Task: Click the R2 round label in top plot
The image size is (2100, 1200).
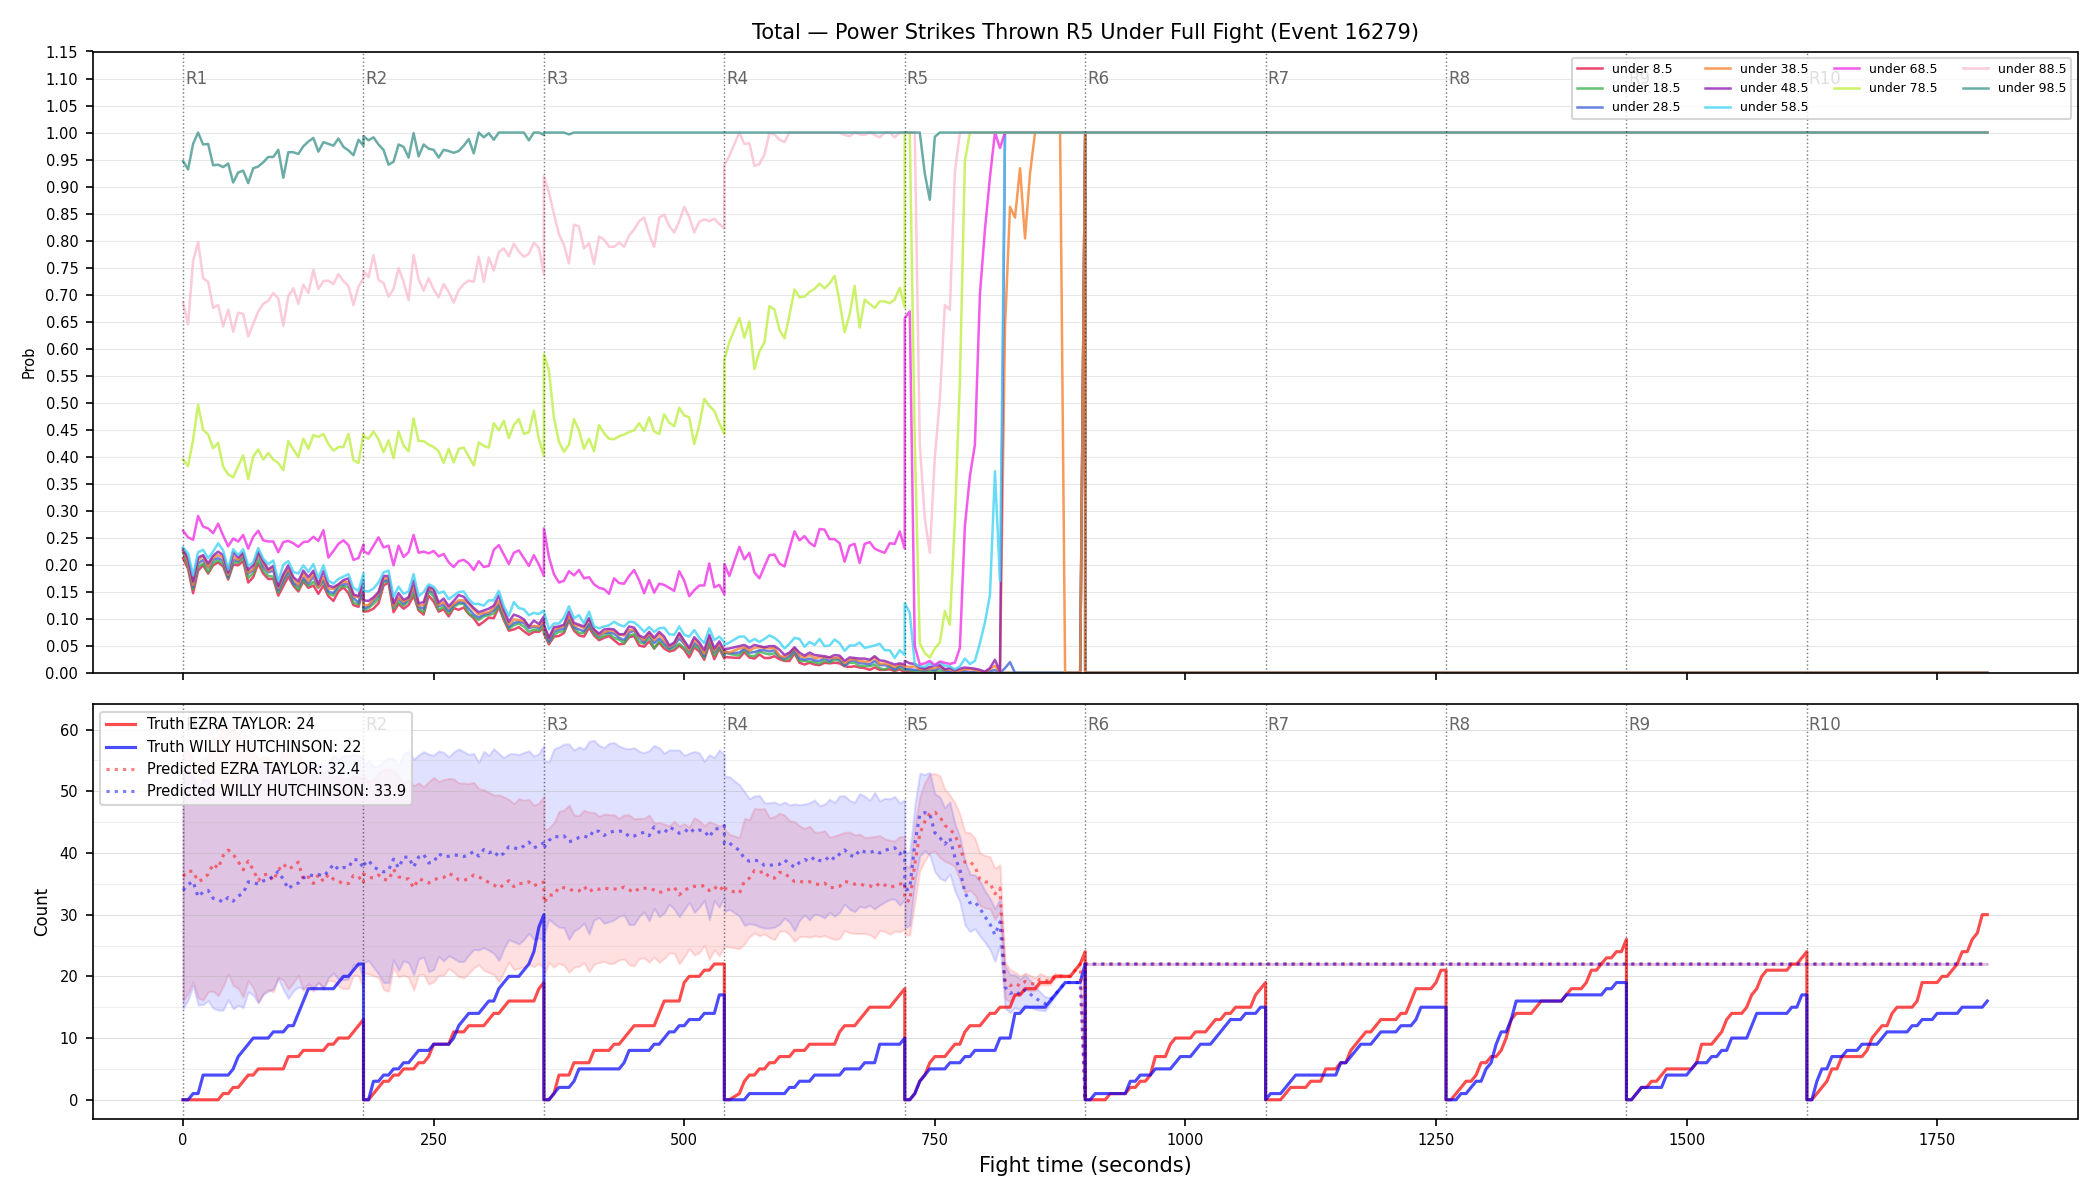Action: (x=376, y=78)
